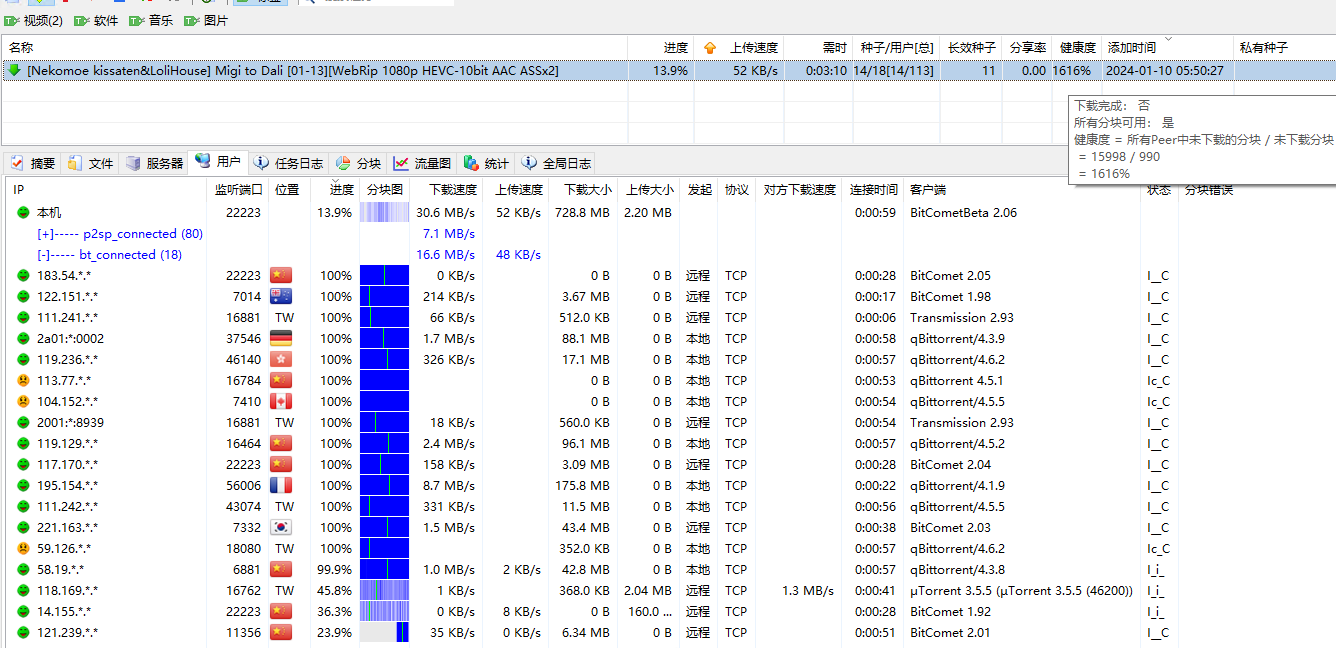This screenshot has width=1336, height=648.
Task: Click the BitComet 1.92 client cell
Action: coord(950,612)
